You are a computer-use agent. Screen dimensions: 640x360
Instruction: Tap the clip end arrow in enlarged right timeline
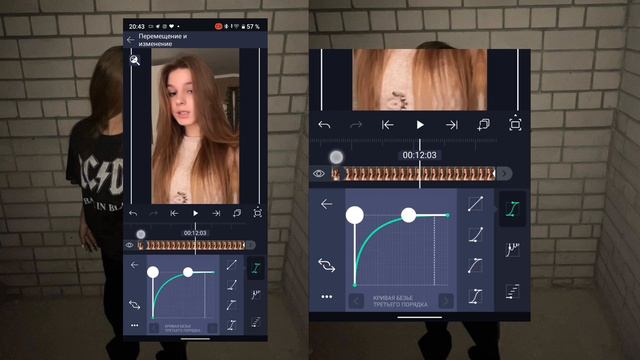point(504,173)
